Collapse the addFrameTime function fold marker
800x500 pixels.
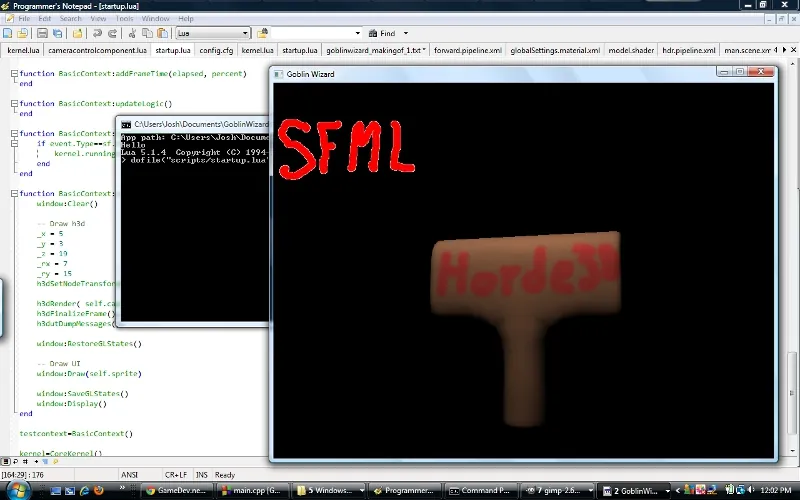click(14, 73)
